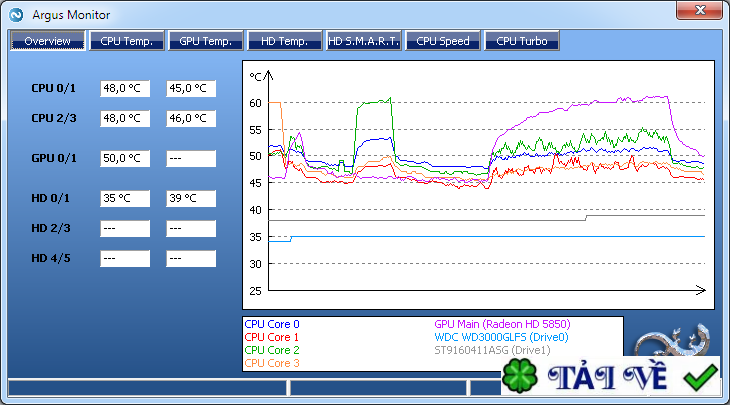Click the CPU Core 0 legend entry
This screenshot has width=730, height=405.
pos(272,324)
